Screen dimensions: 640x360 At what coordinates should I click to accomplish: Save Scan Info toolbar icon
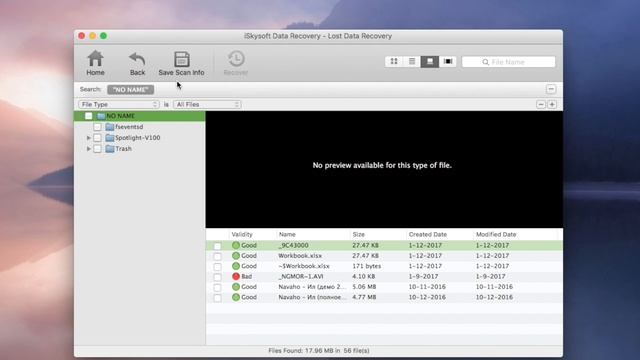pyautogui.click(x=182, y=59)
